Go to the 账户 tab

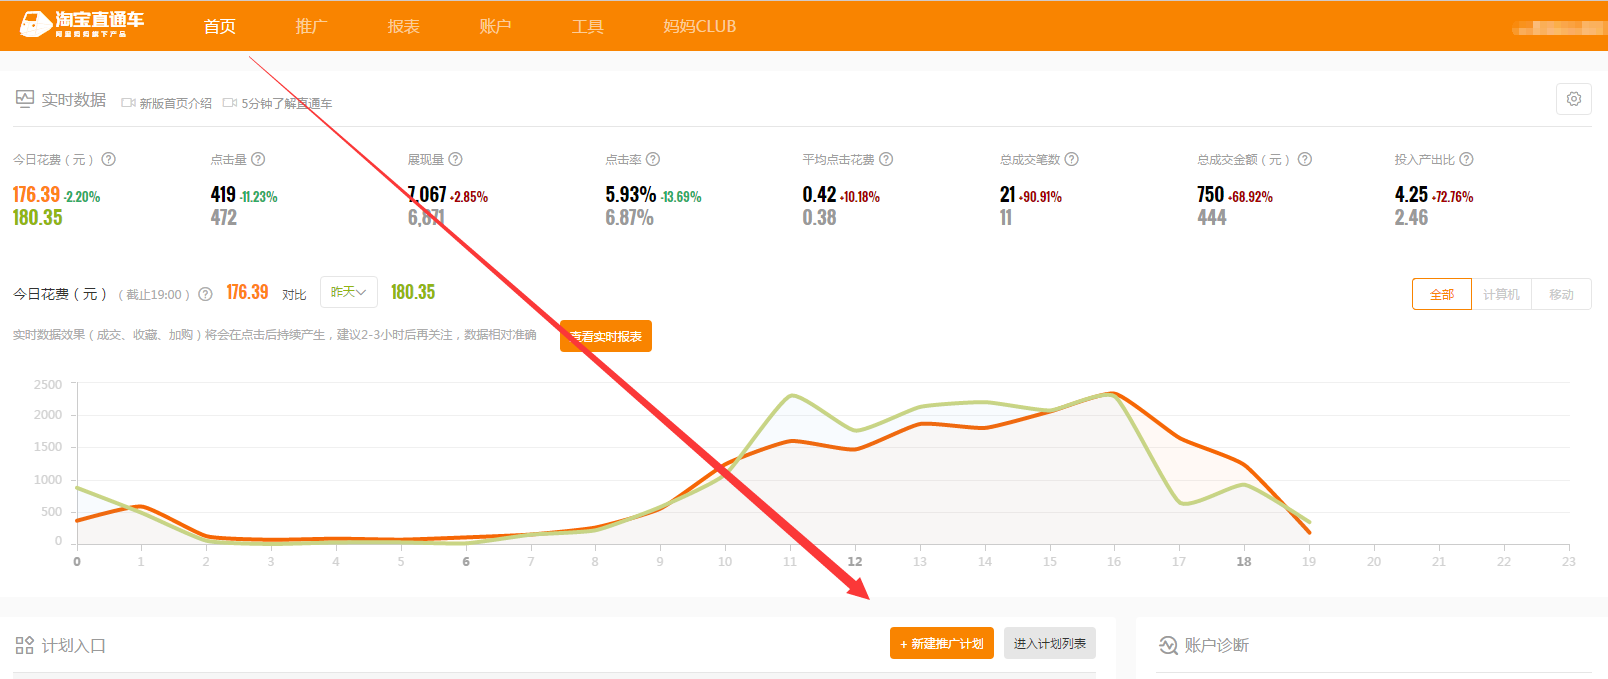point(495,26)
